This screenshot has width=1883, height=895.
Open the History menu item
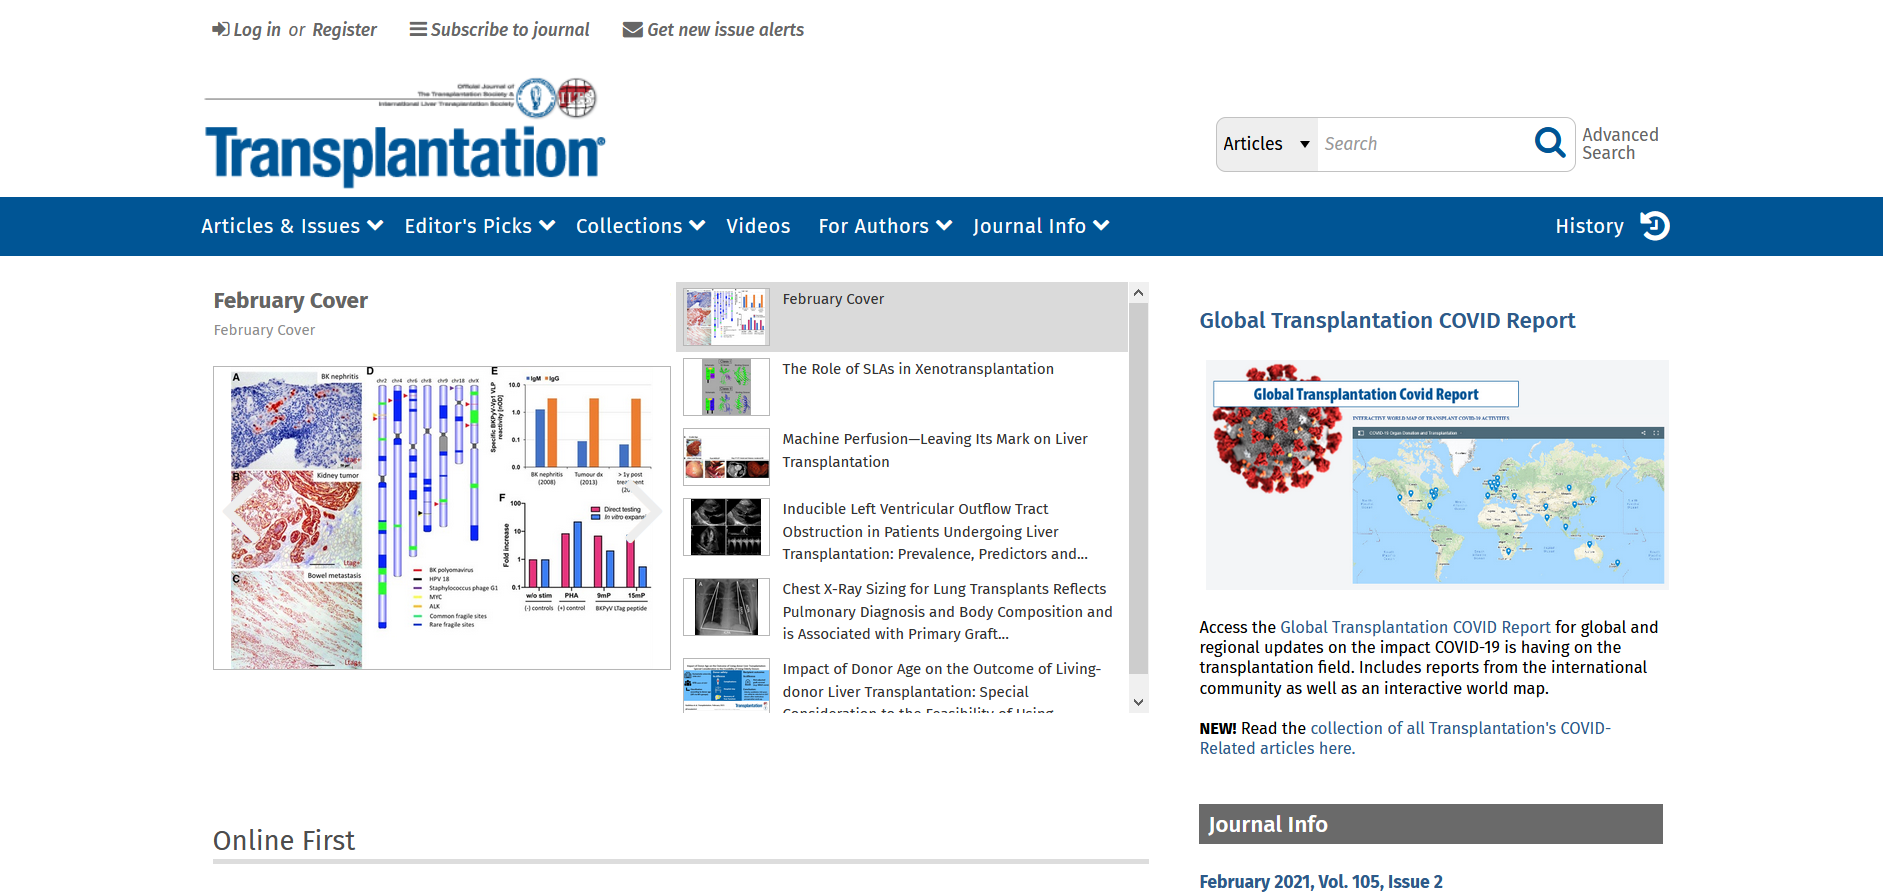(x=1589, y=226)
